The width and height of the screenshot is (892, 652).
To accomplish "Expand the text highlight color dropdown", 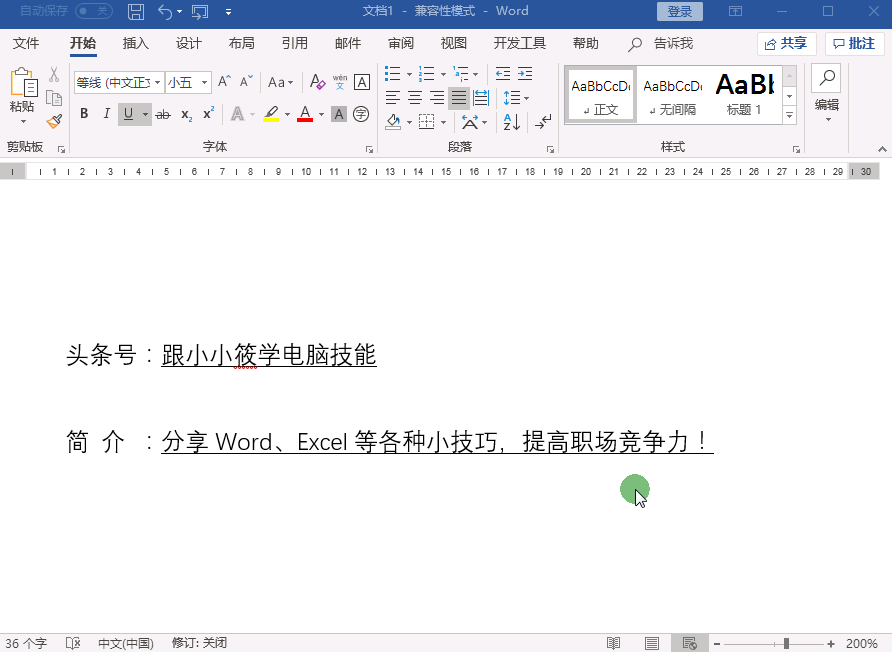I will click(x=286, y=115).
